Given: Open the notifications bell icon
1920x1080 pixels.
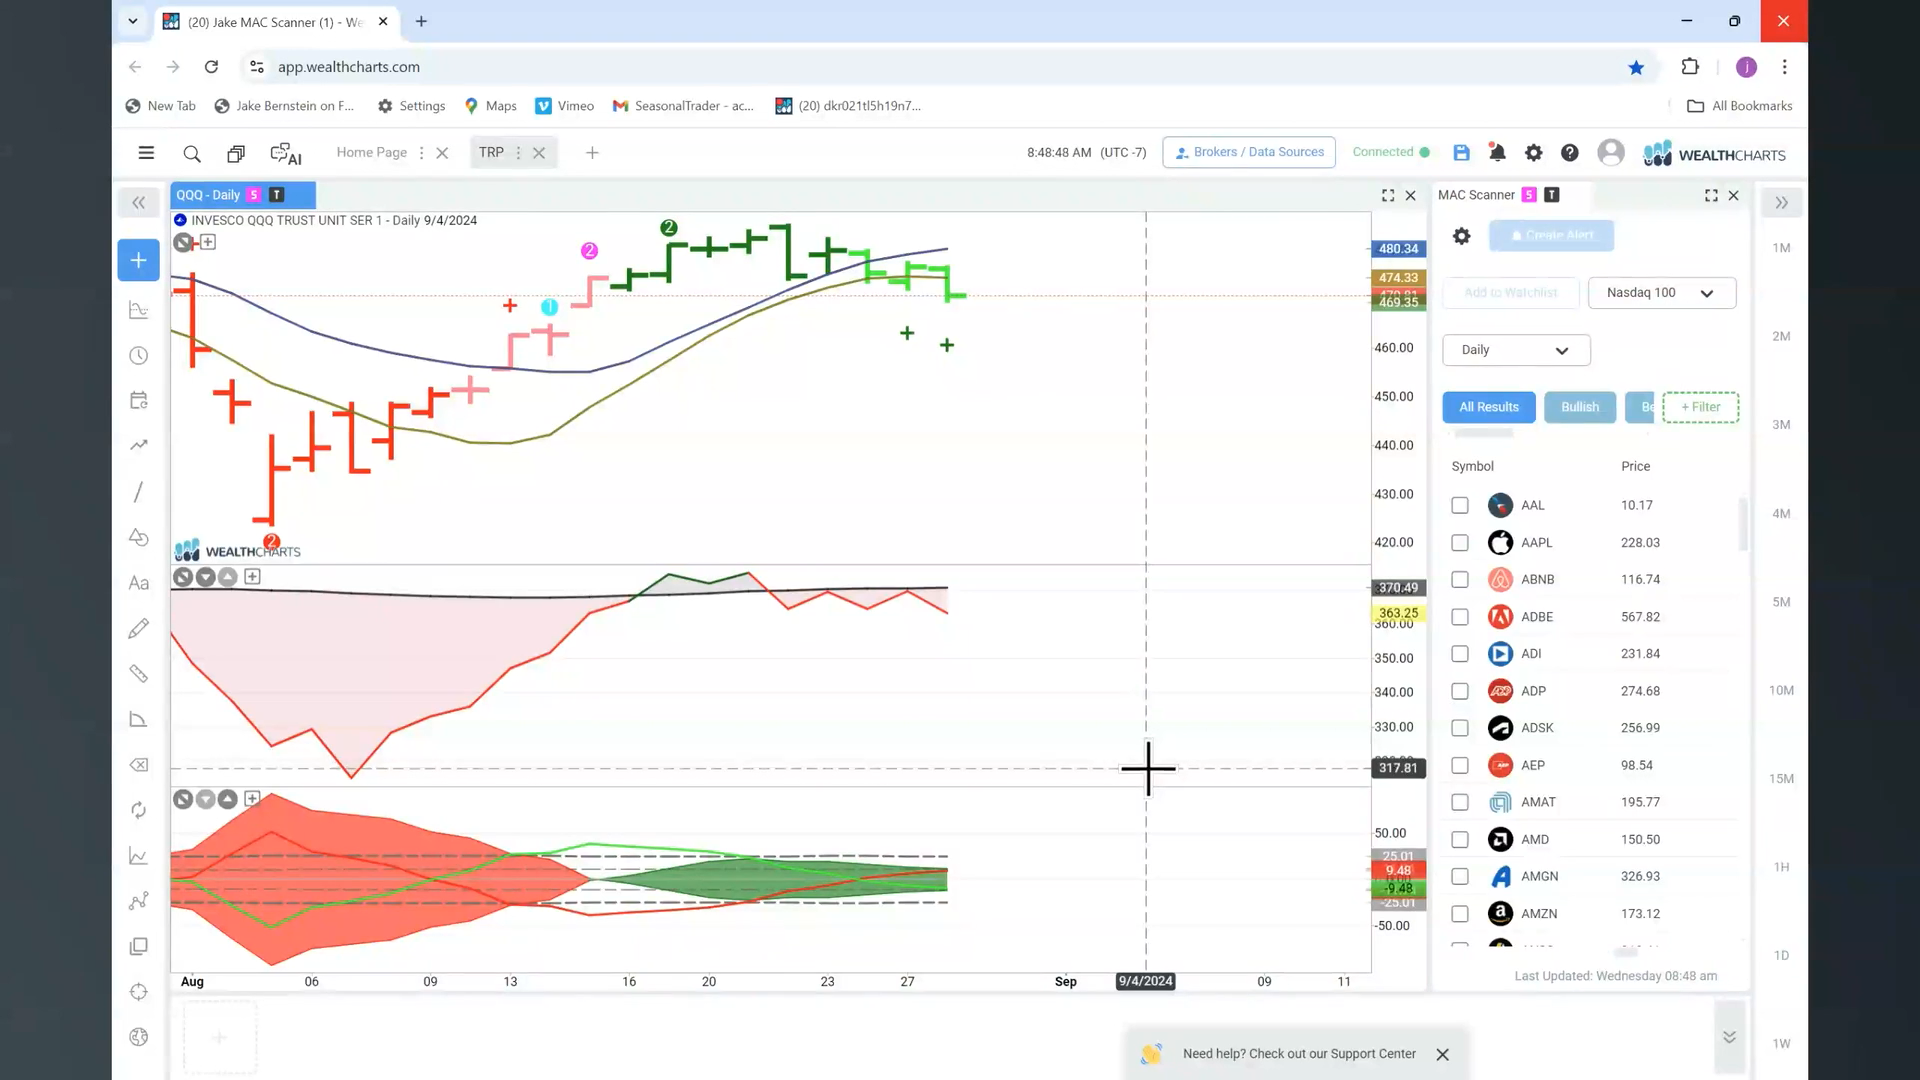Looking at the screenshot, I should [x=1497, y=153].
